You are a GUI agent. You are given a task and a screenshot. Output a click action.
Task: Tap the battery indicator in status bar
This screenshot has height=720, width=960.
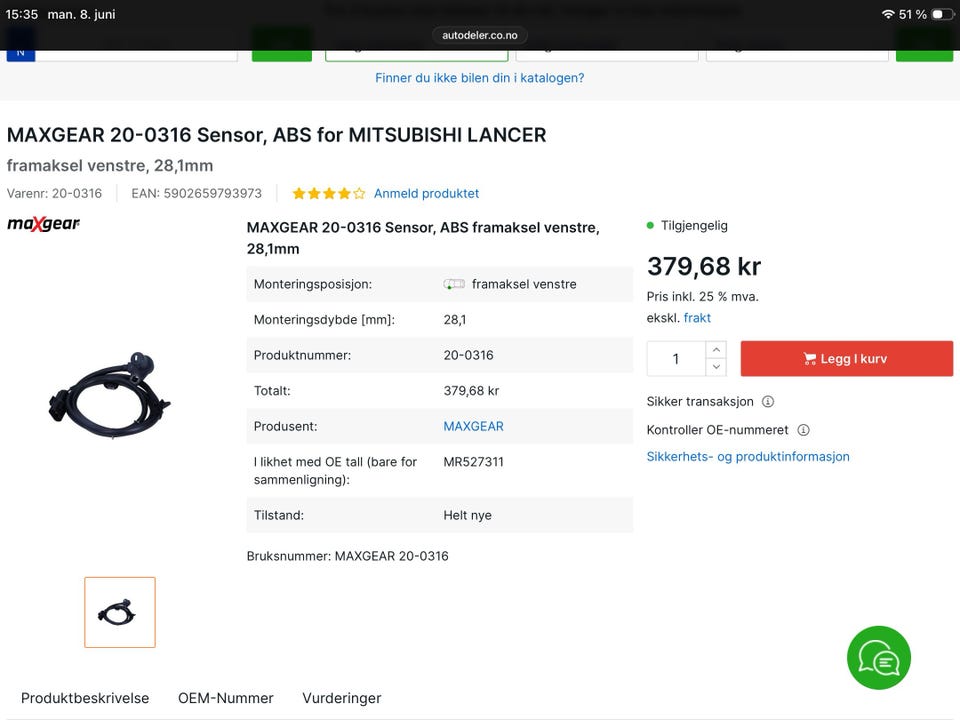[x=942, y=14]
